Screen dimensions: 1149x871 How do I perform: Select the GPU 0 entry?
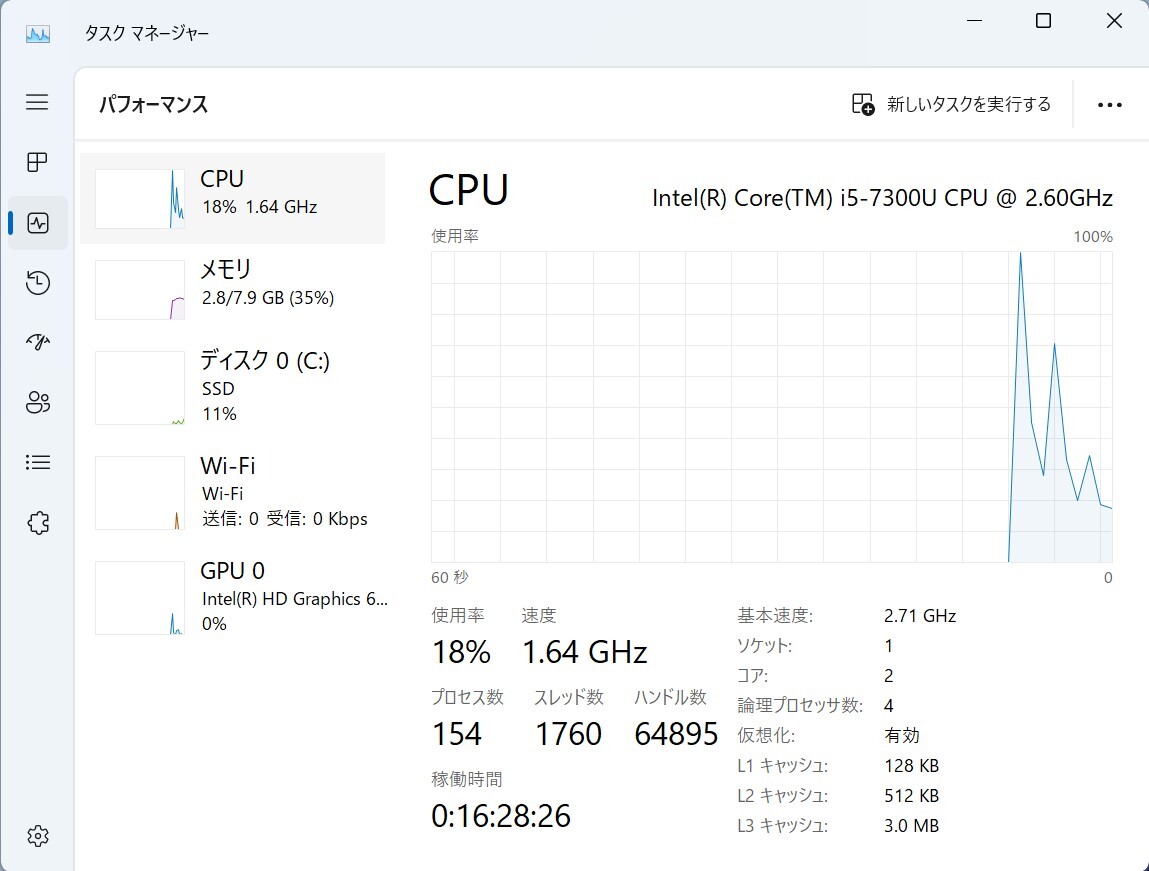pyautogui.click(x=232, y=598)
